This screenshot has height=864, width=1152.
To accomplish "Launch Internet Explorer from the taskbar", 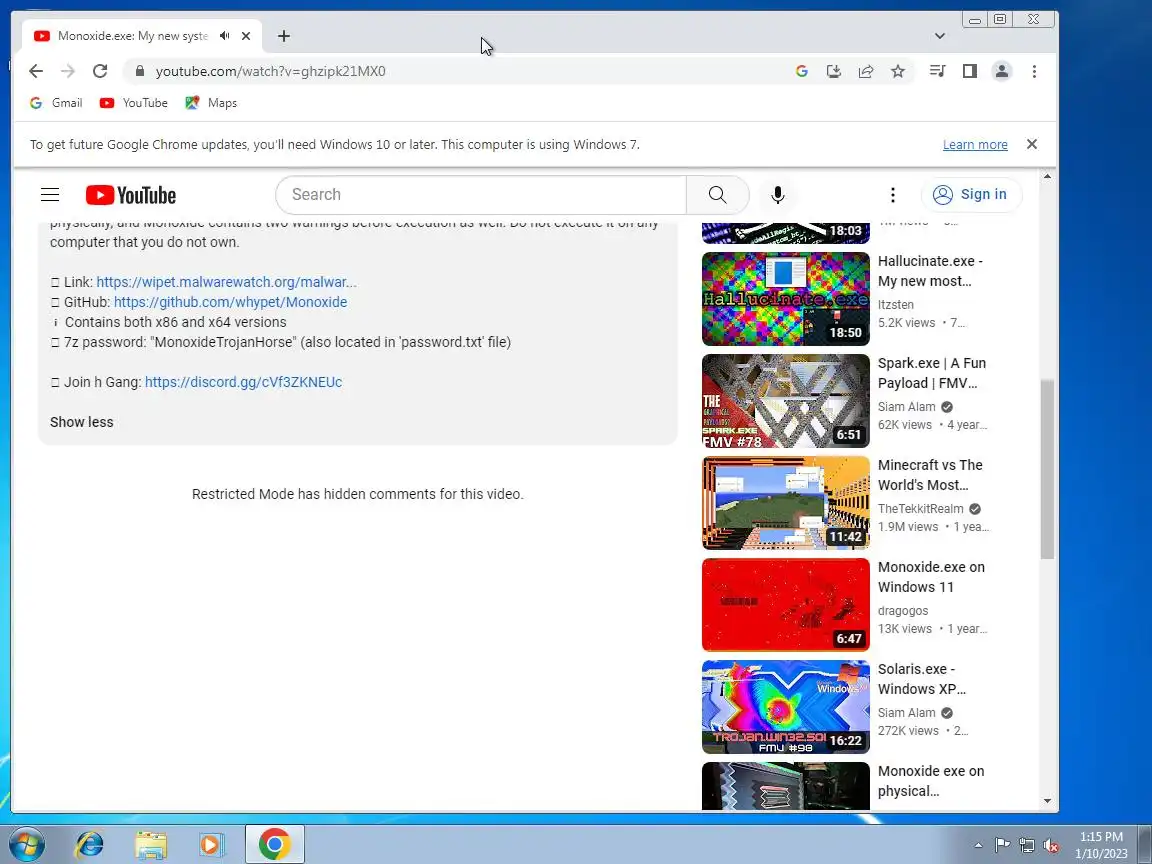I will pyautogui.click(x=90, y=845).
